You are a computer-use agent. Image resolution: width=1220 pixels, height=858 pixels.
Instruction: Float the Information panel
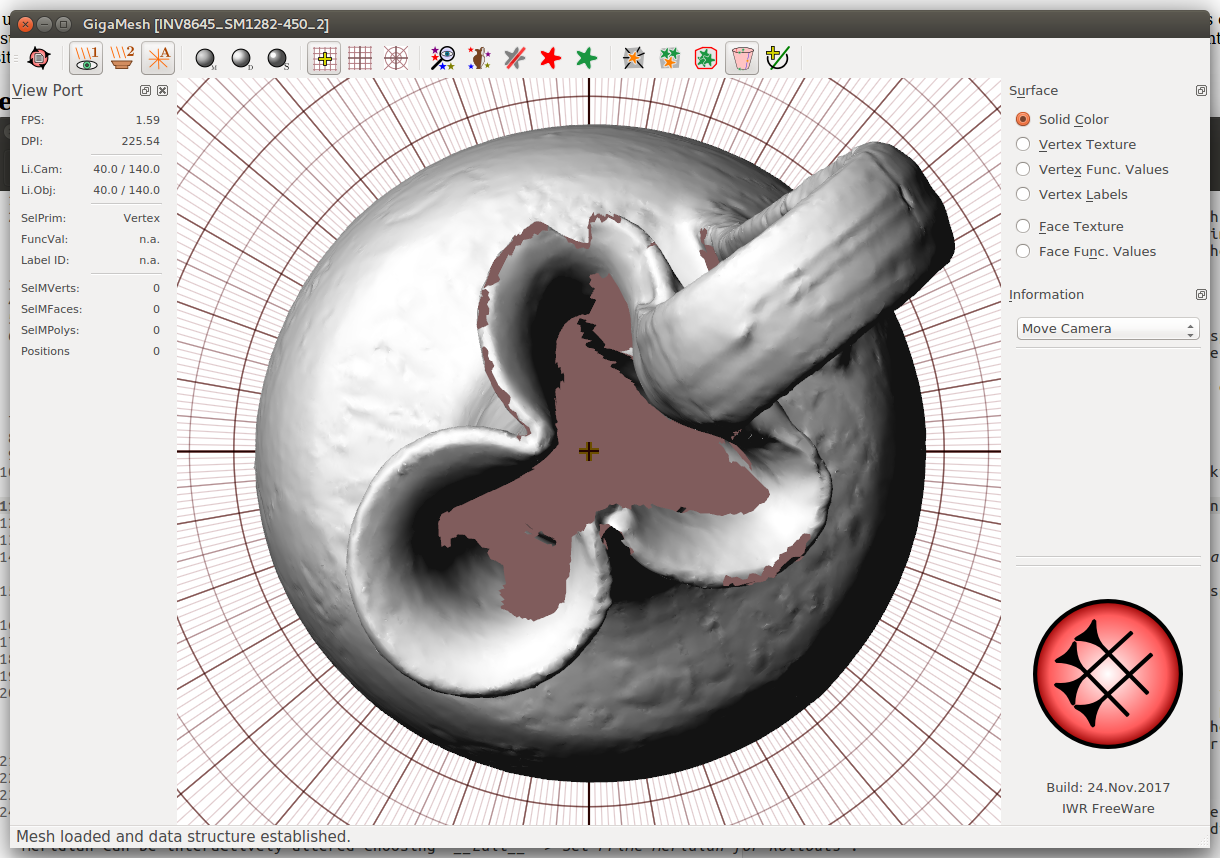(x=1201, y=294)
